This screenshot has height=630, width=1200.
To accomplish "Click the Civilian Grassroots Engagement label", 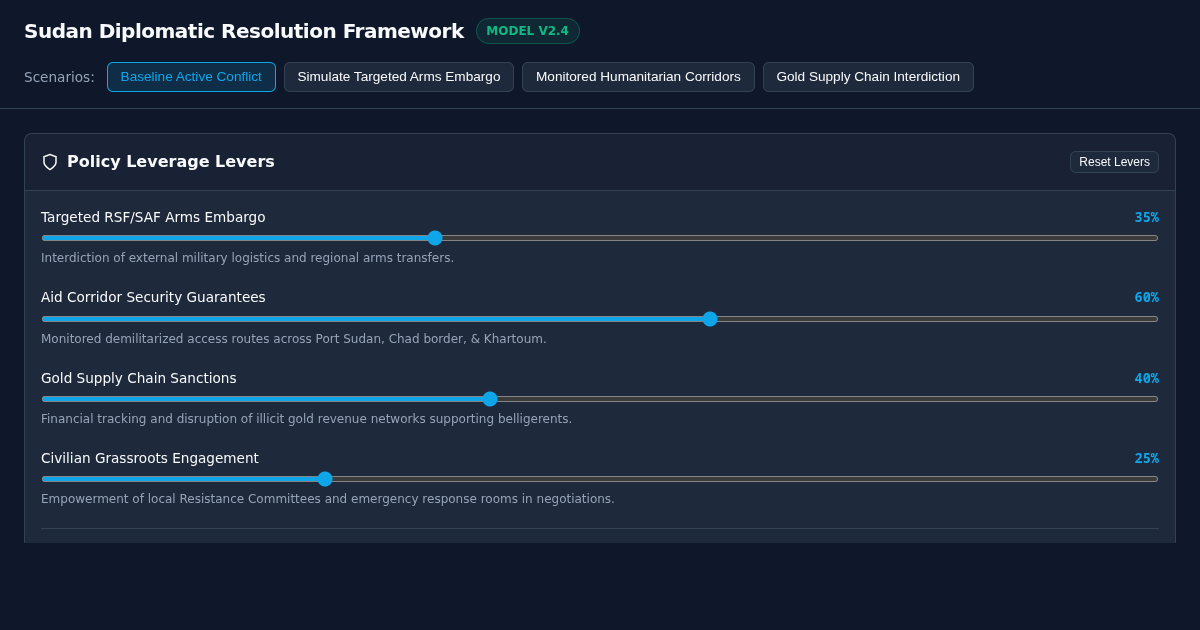I will (150, 458).
